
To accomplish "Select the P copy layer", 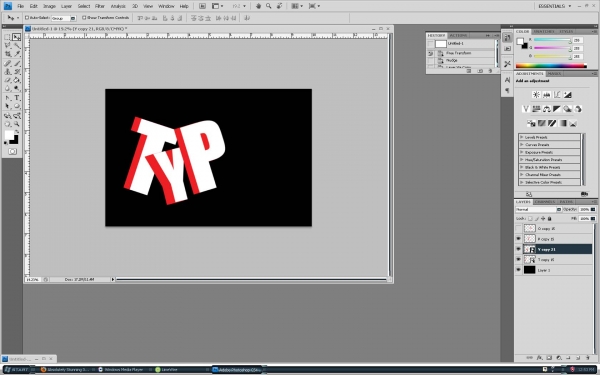I will tap(557, 239).
